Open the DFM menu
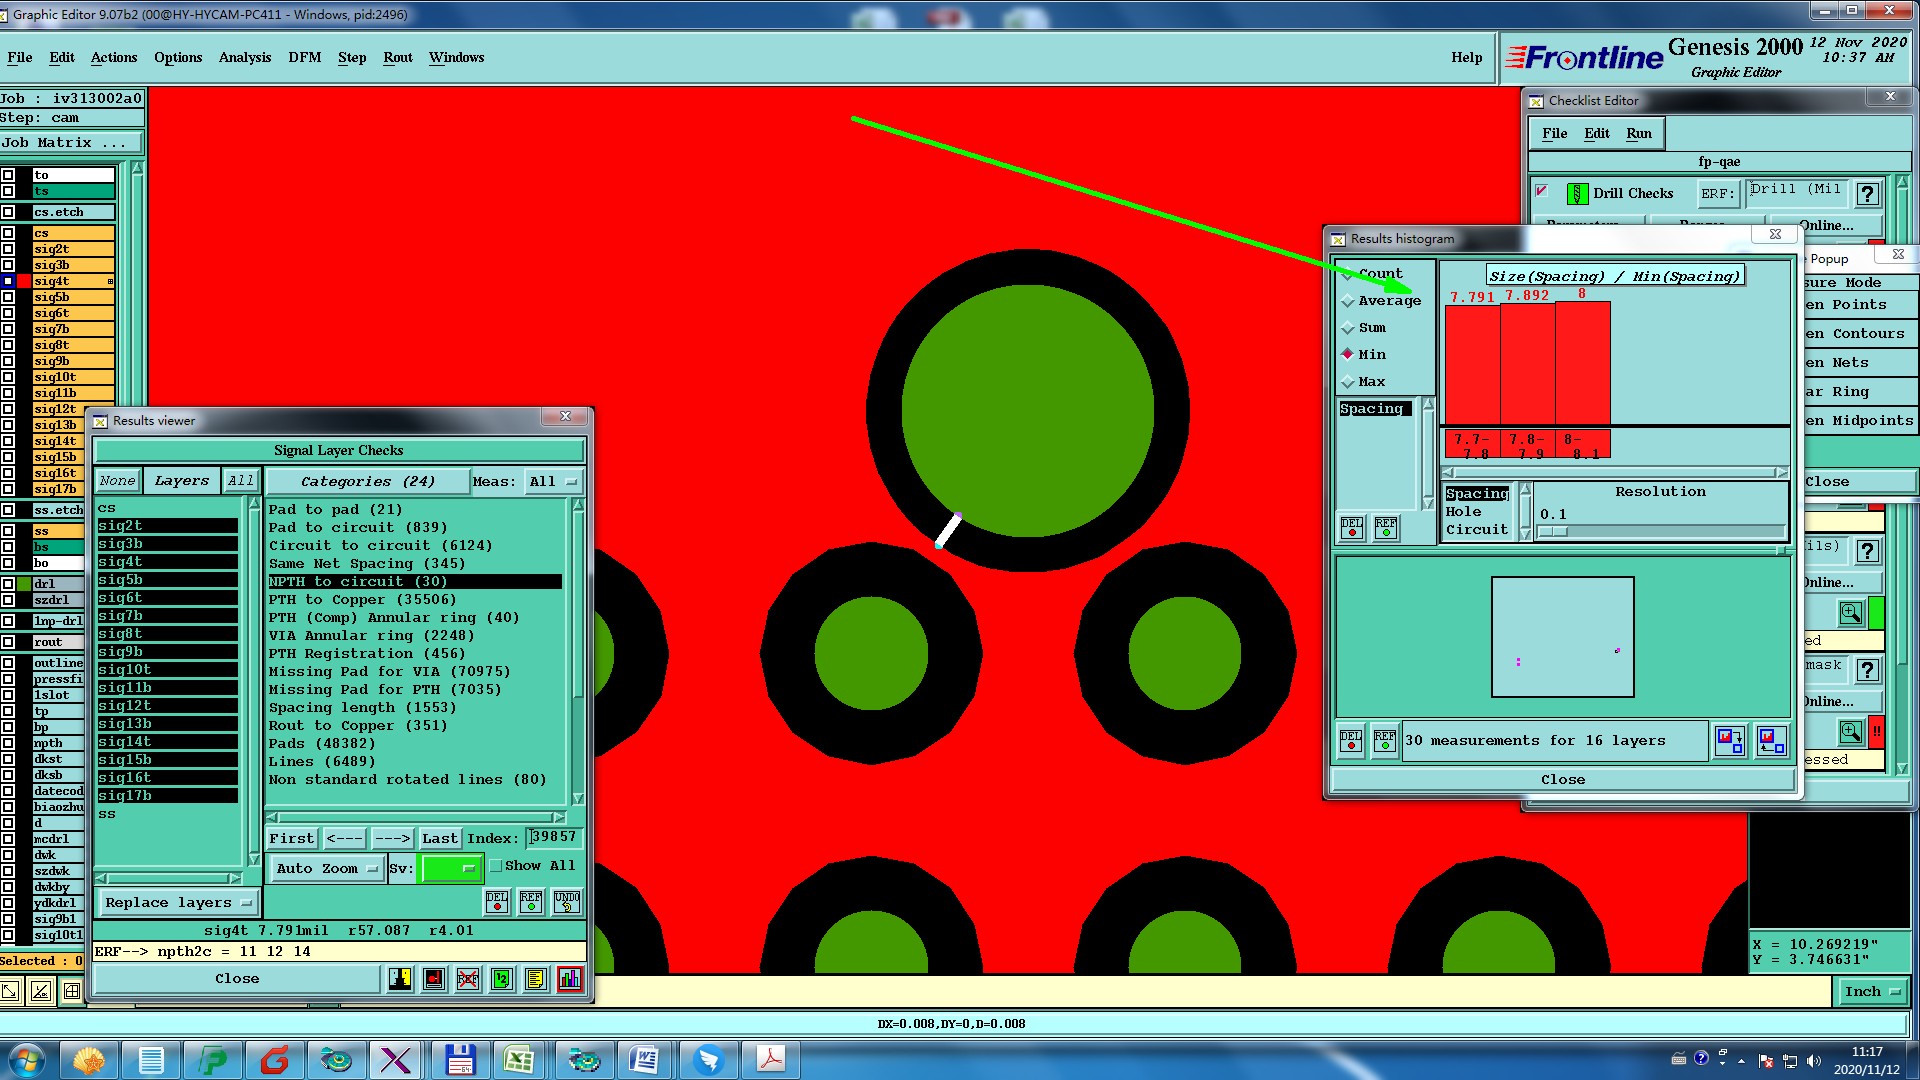 [304, 58]
